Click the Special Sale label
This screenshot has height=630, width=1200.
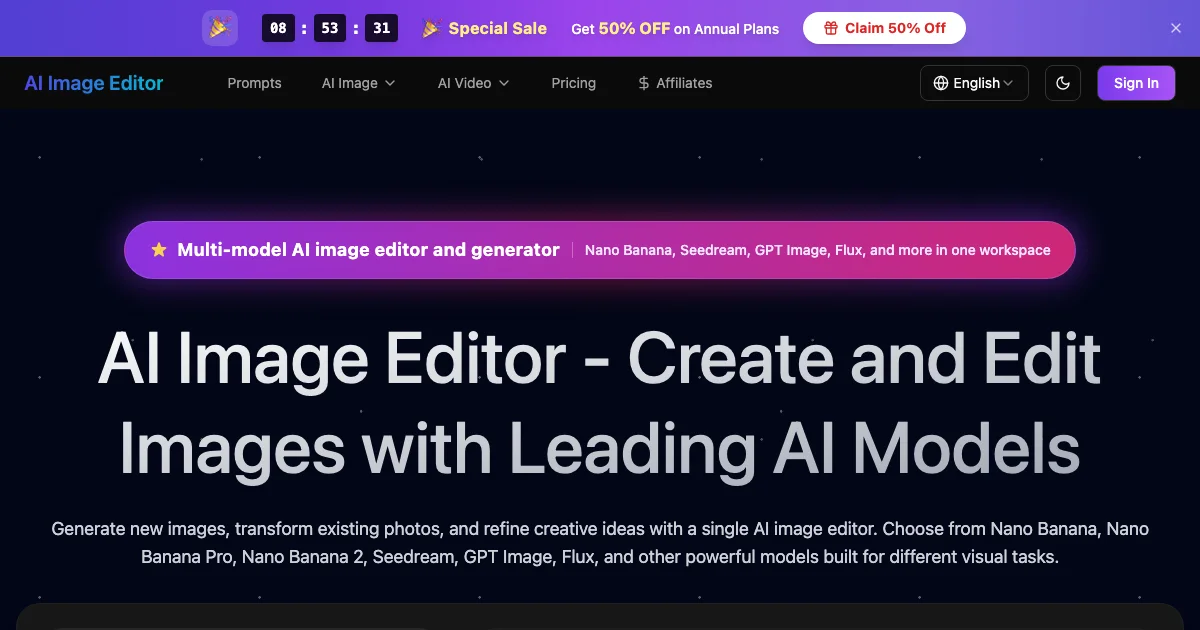pyautogui.click(x=498, y=28)
